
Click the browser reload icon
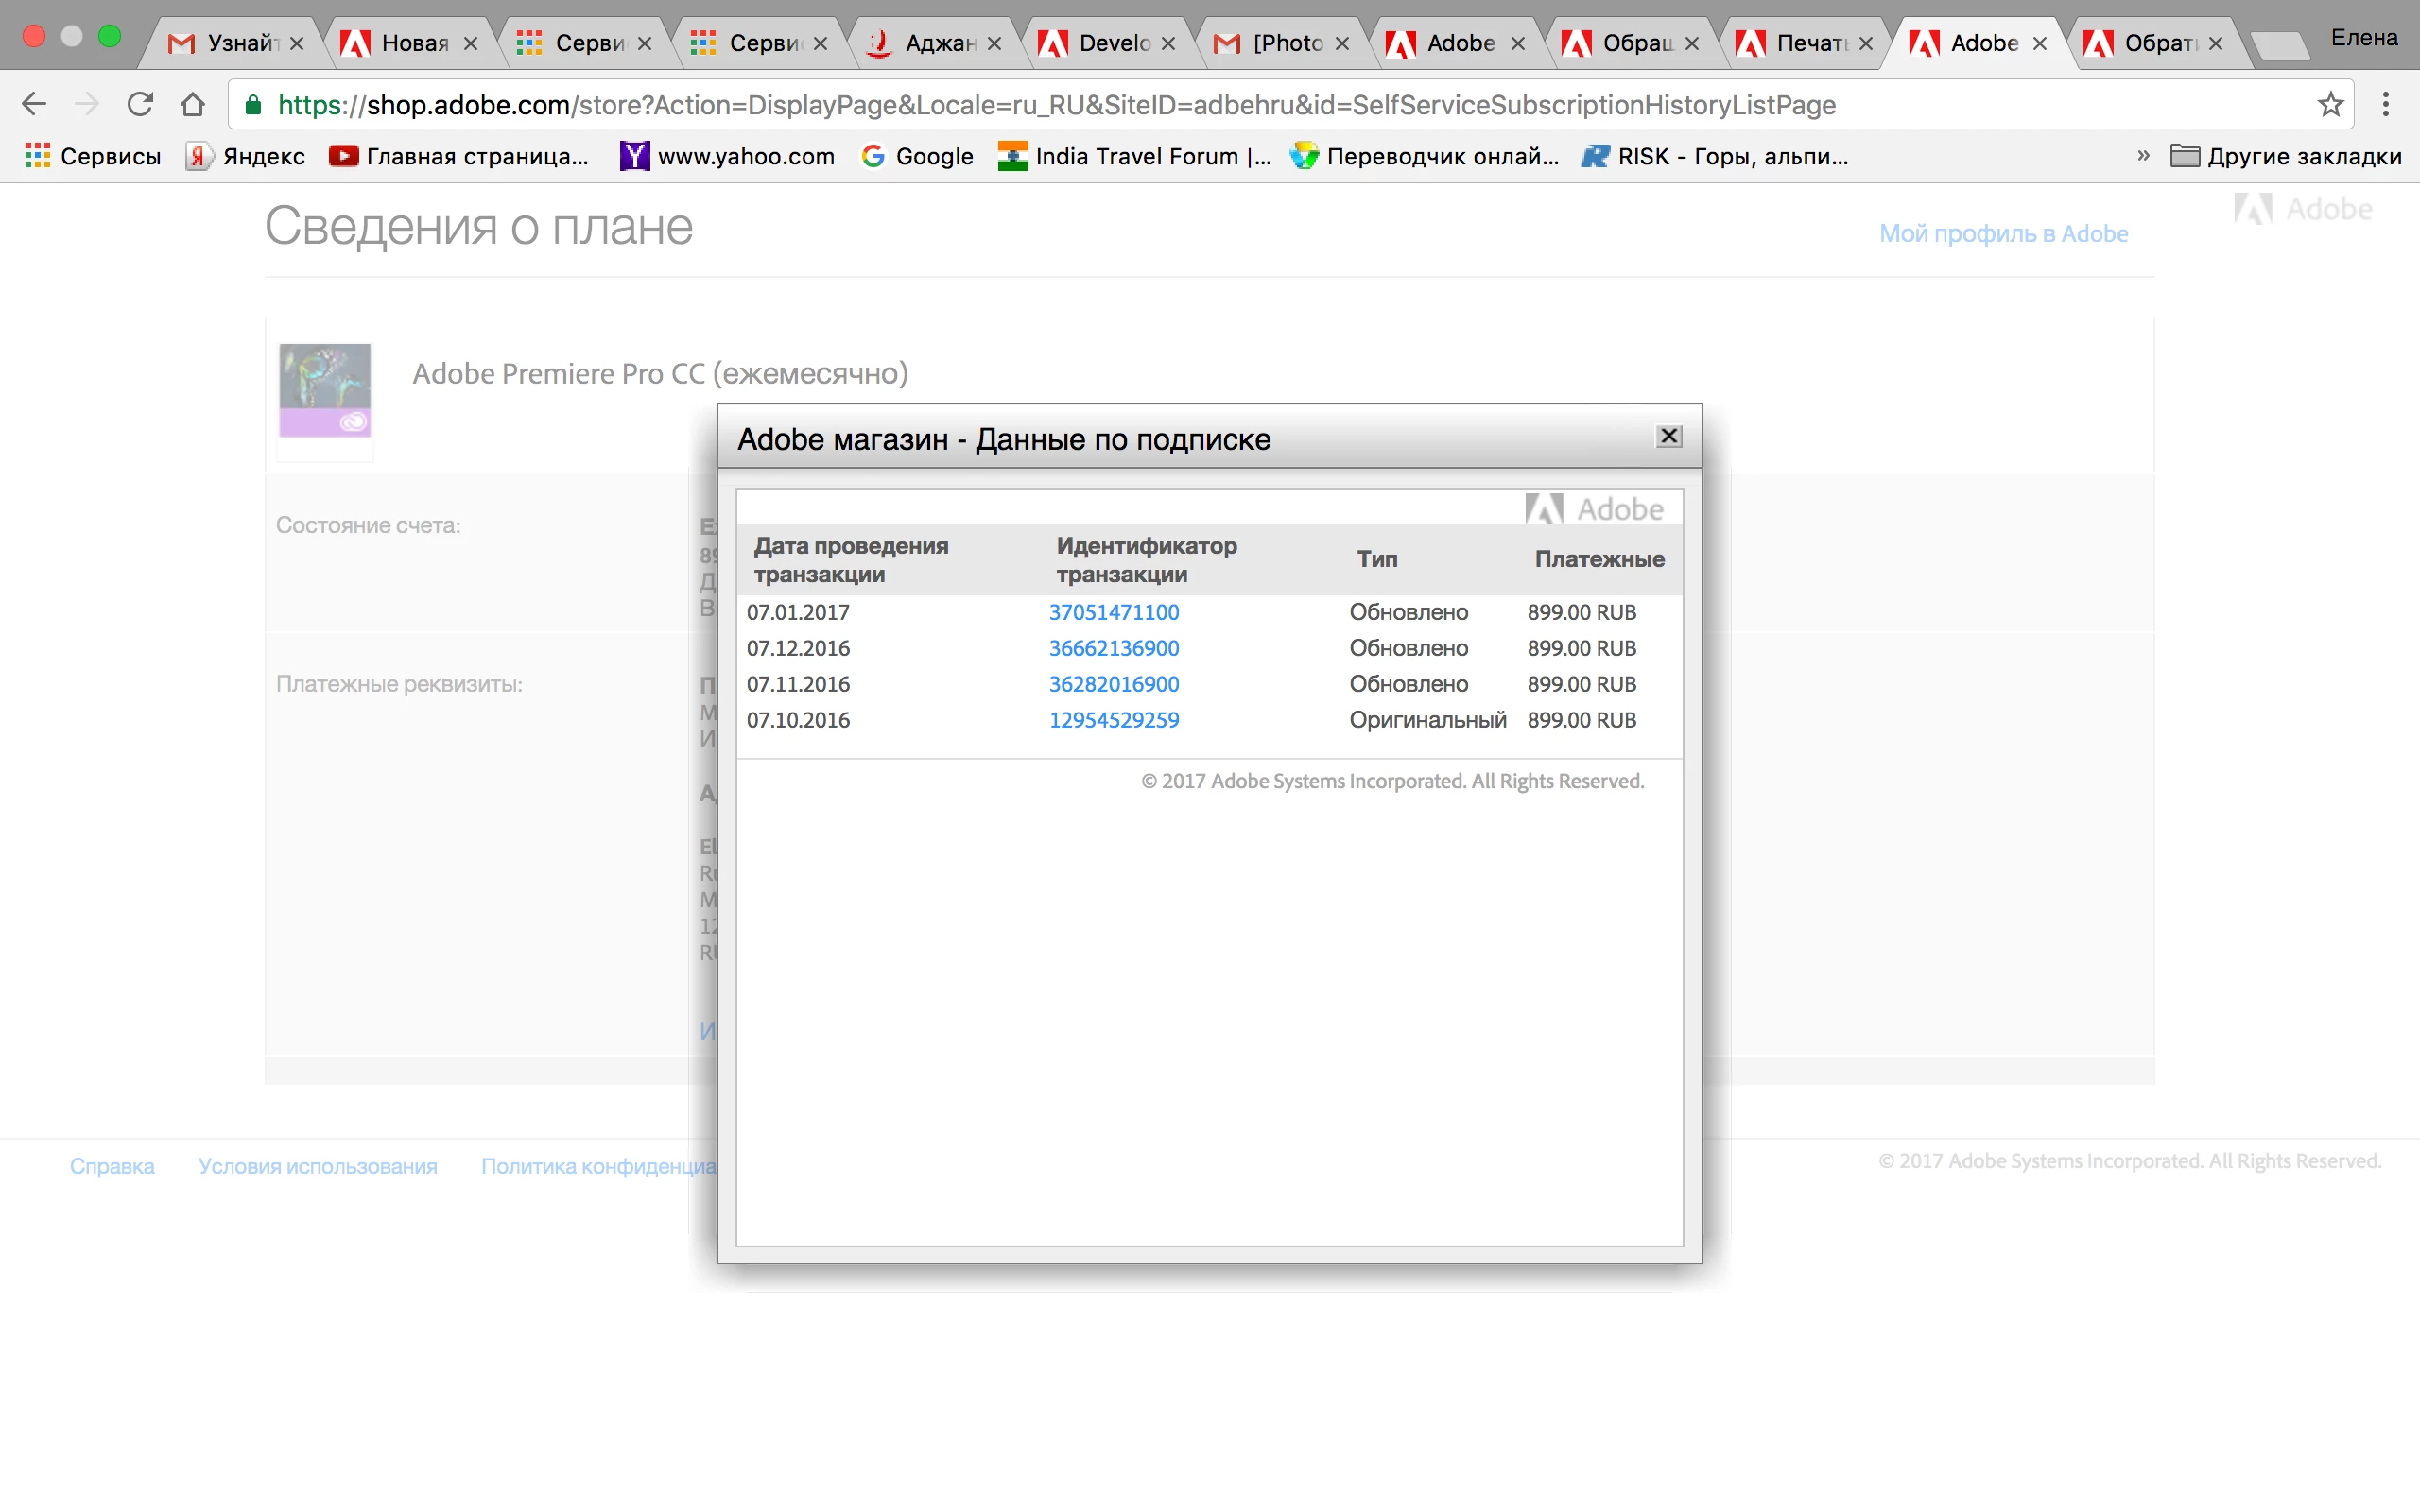click(140, 104)
